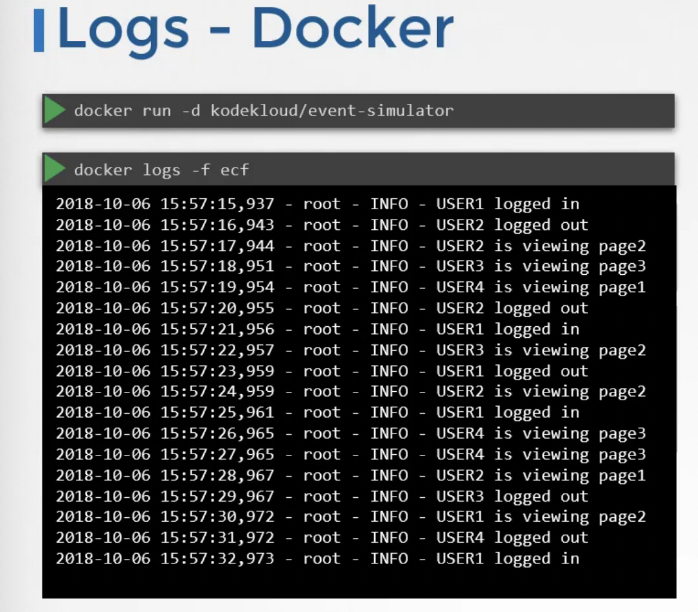Click the 15:57:16,943 USER2 logged out line
Screen dimensions: 698x612
point(322,225)
